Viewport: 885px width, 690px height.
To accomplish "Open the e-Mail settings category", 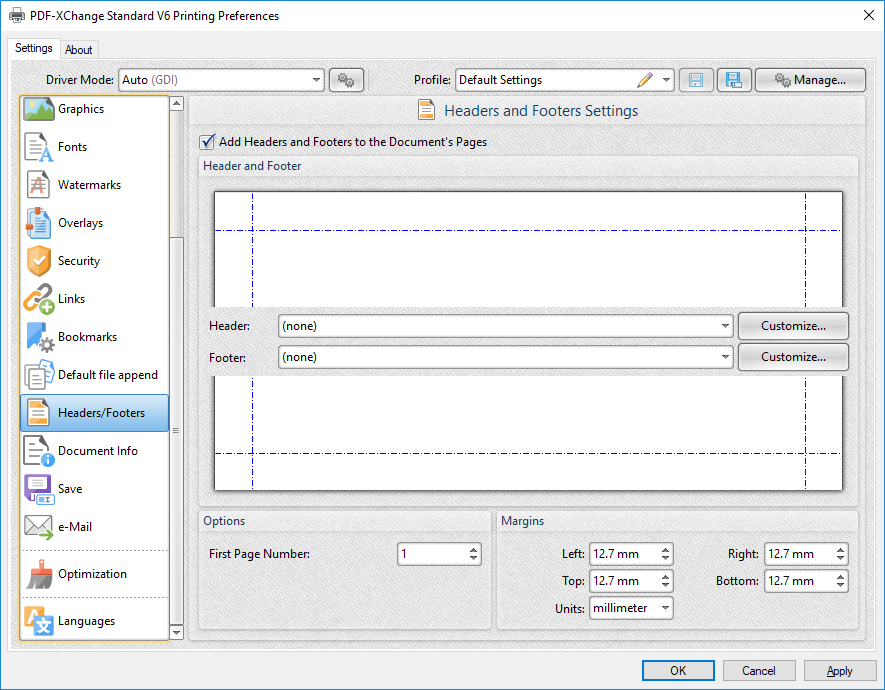I will tap(94, 527).
